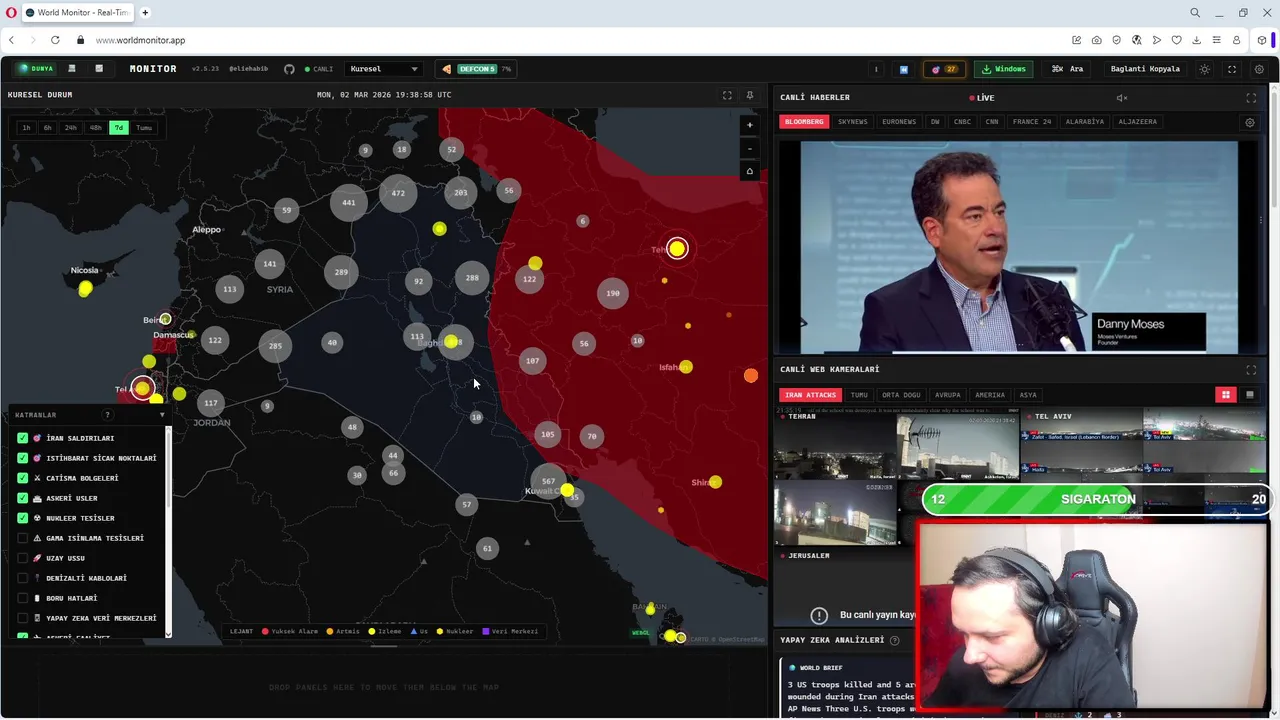Enable Boru Hatlari layer
The width and height of the screenshot is (1280, 720).
click(23, 598)
